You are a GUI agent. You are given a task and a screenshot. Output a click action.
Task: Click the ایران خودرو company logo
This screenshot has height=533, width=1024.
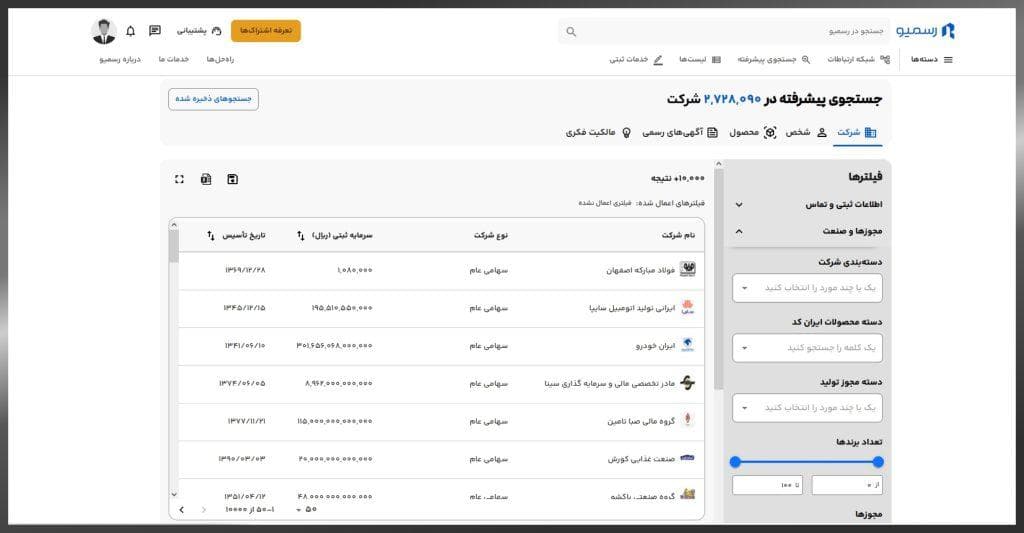(x=688, y=345)
